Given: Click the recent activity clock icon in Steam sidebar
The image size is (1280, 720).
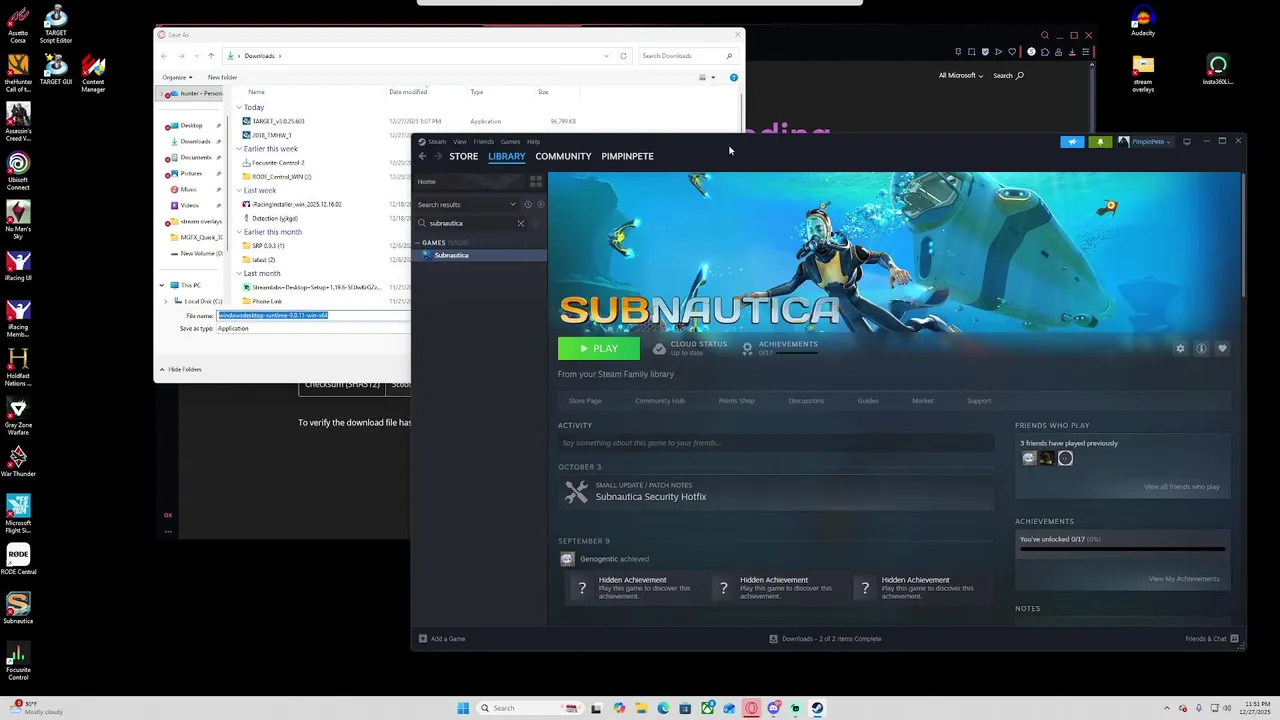Looking at the screenshot, I should [x=528, y=204].
